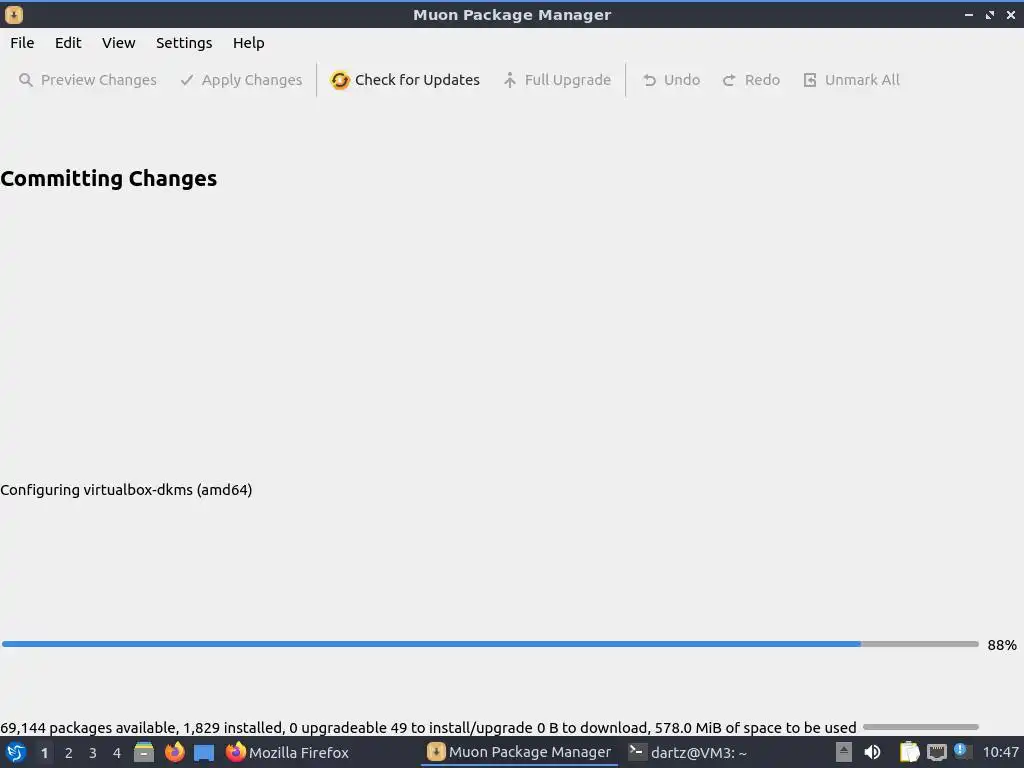Screen dimensions: 1024x768
Task: Click the Full Upgrade toolbar button
Action: click(x=557, y=80)
